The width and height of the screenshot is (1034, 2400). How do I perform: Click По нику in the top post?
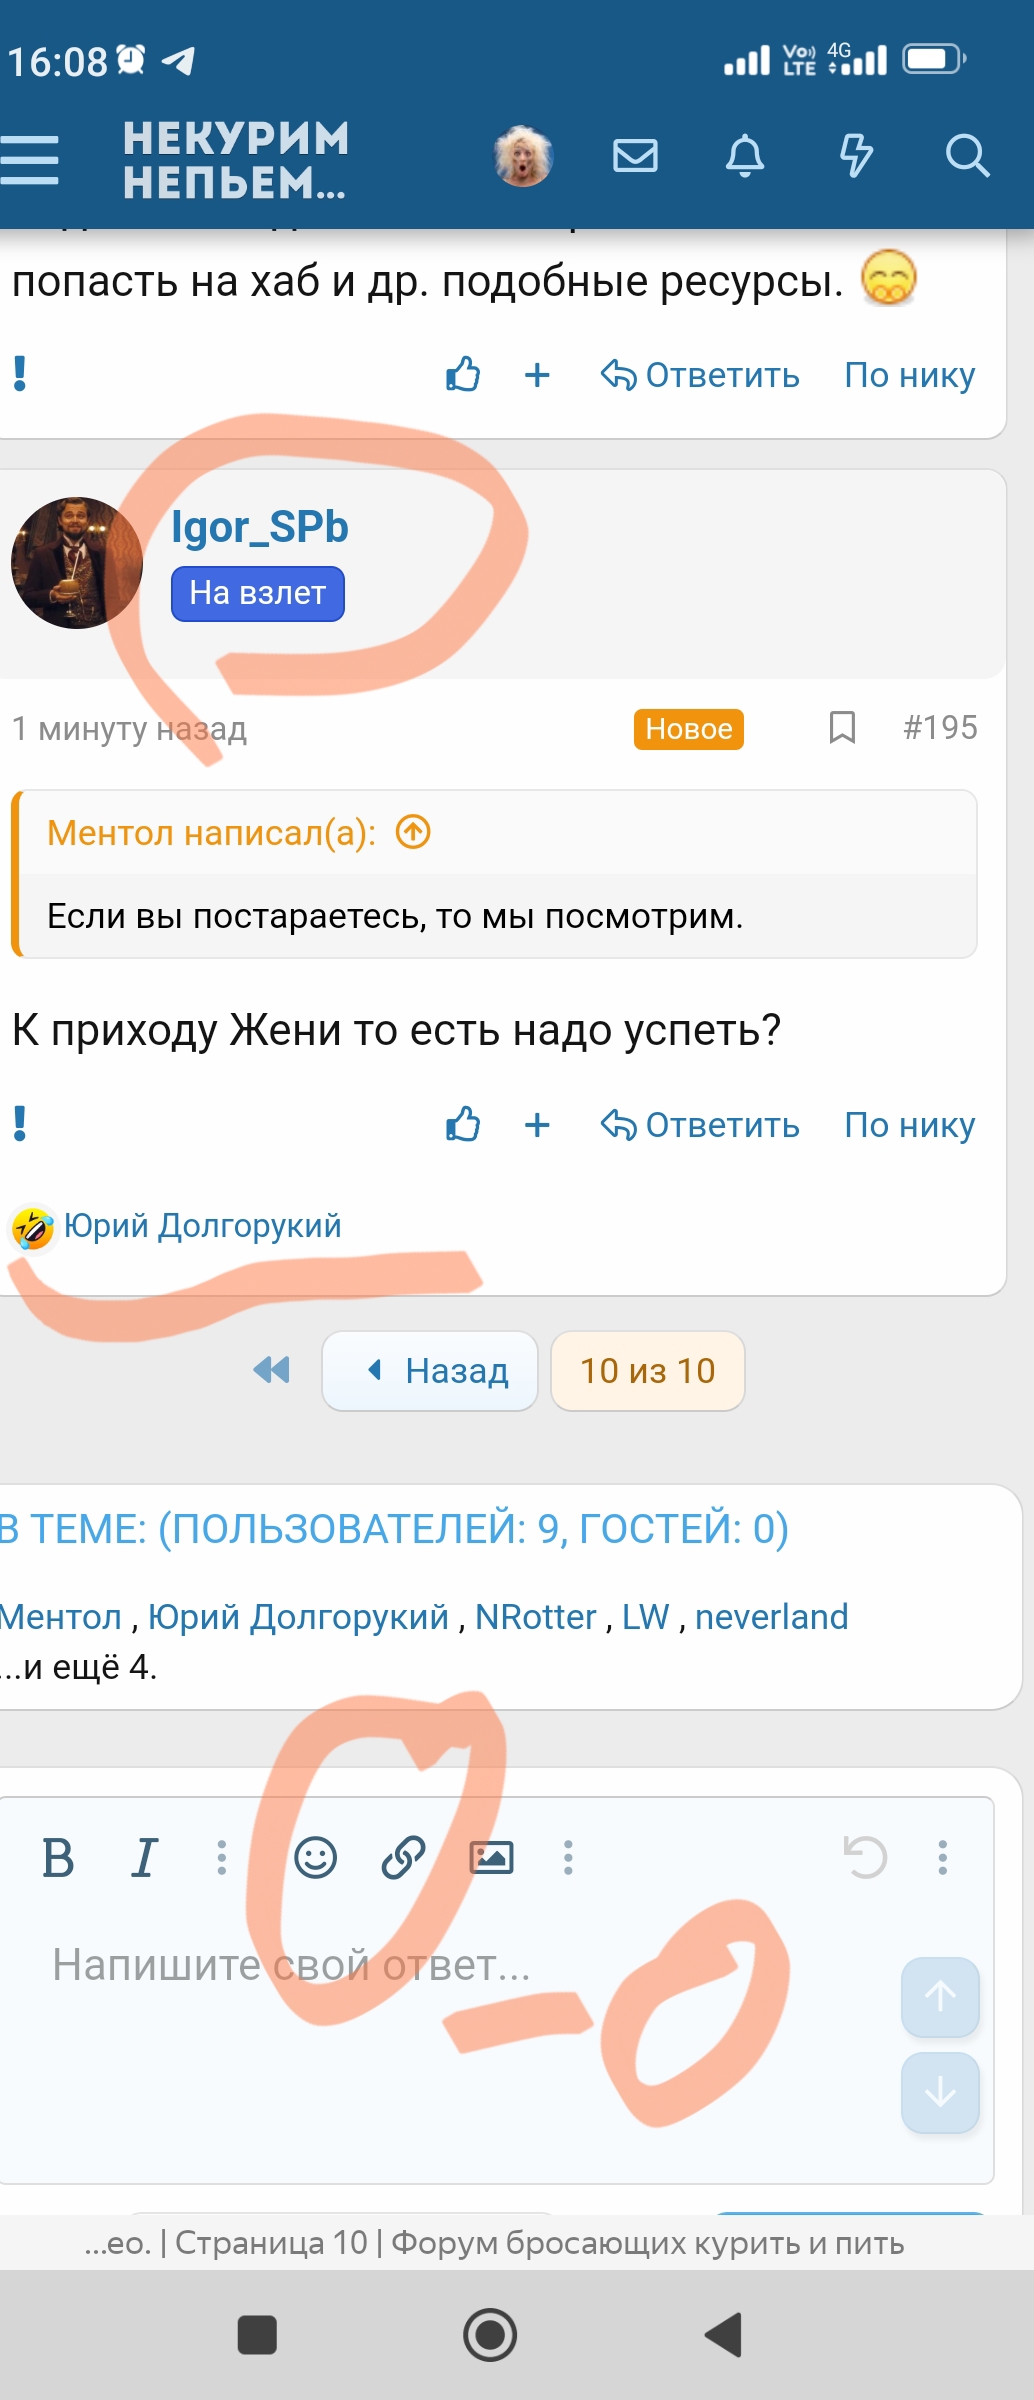click(909, 375)
